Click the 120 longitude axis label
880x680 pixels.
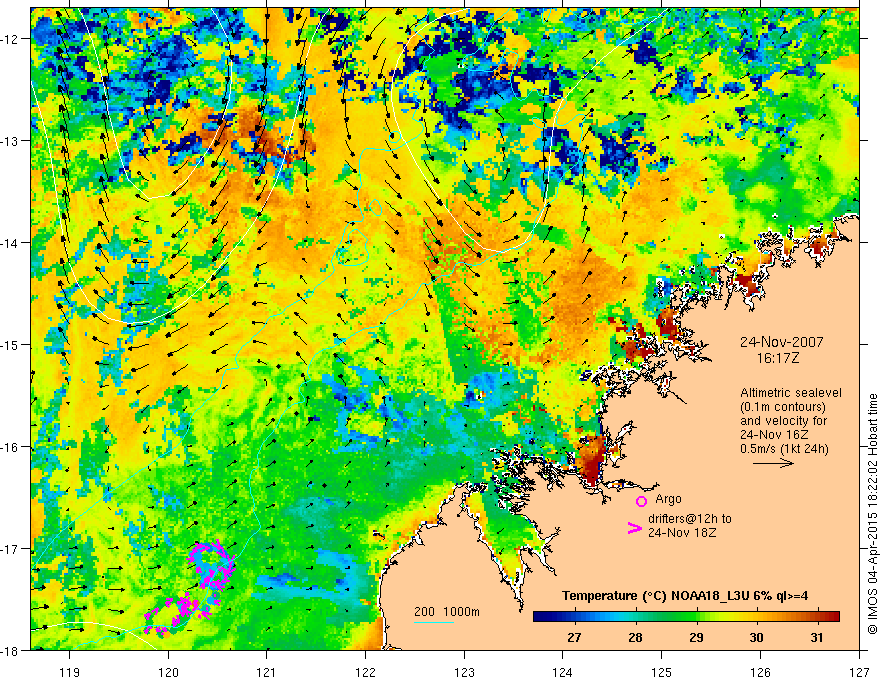pyautogui.click(x=168, y=672)
